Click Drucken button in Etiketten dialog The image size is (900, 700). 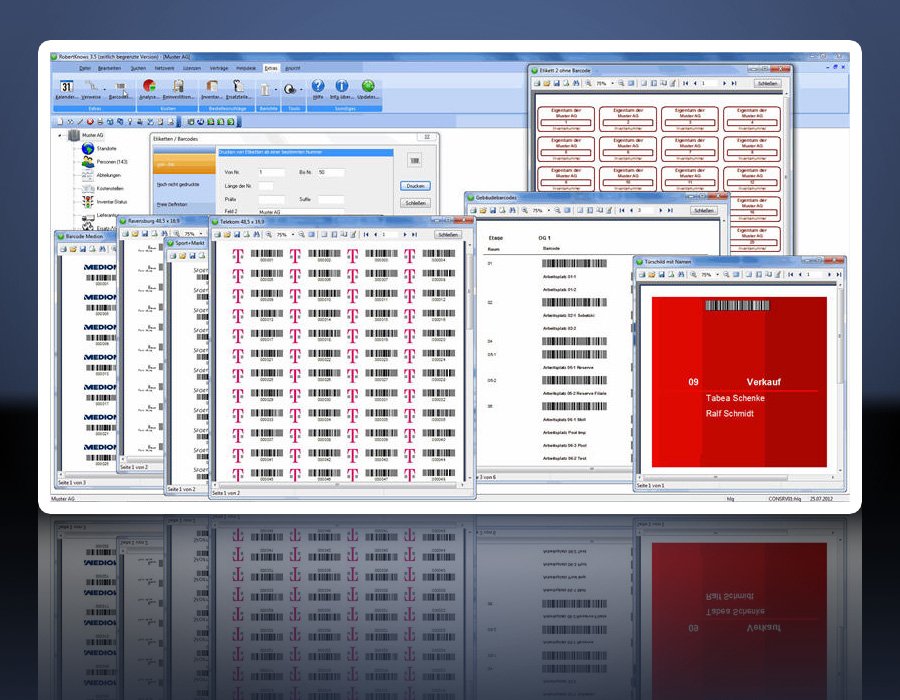click(x=415, y=186)
